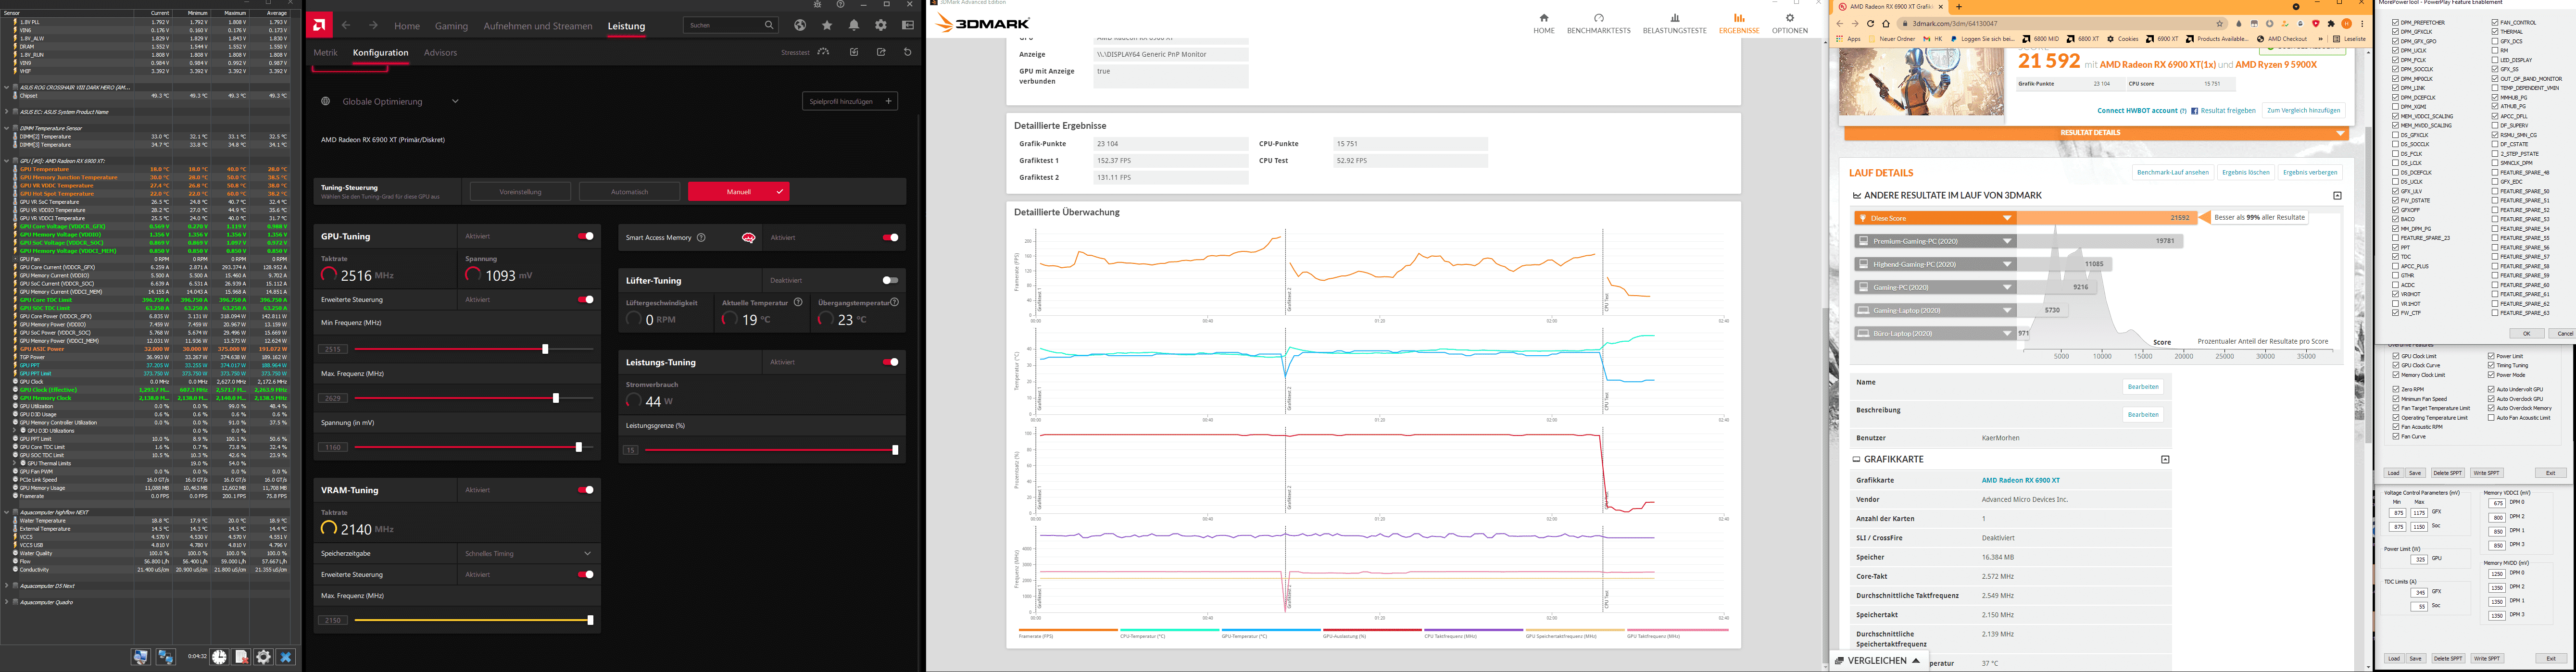The width and height of the screenshot is (2576, 672).
Task: Click Benchmark-Lauf ansehen button
Action: point(2173,172)
